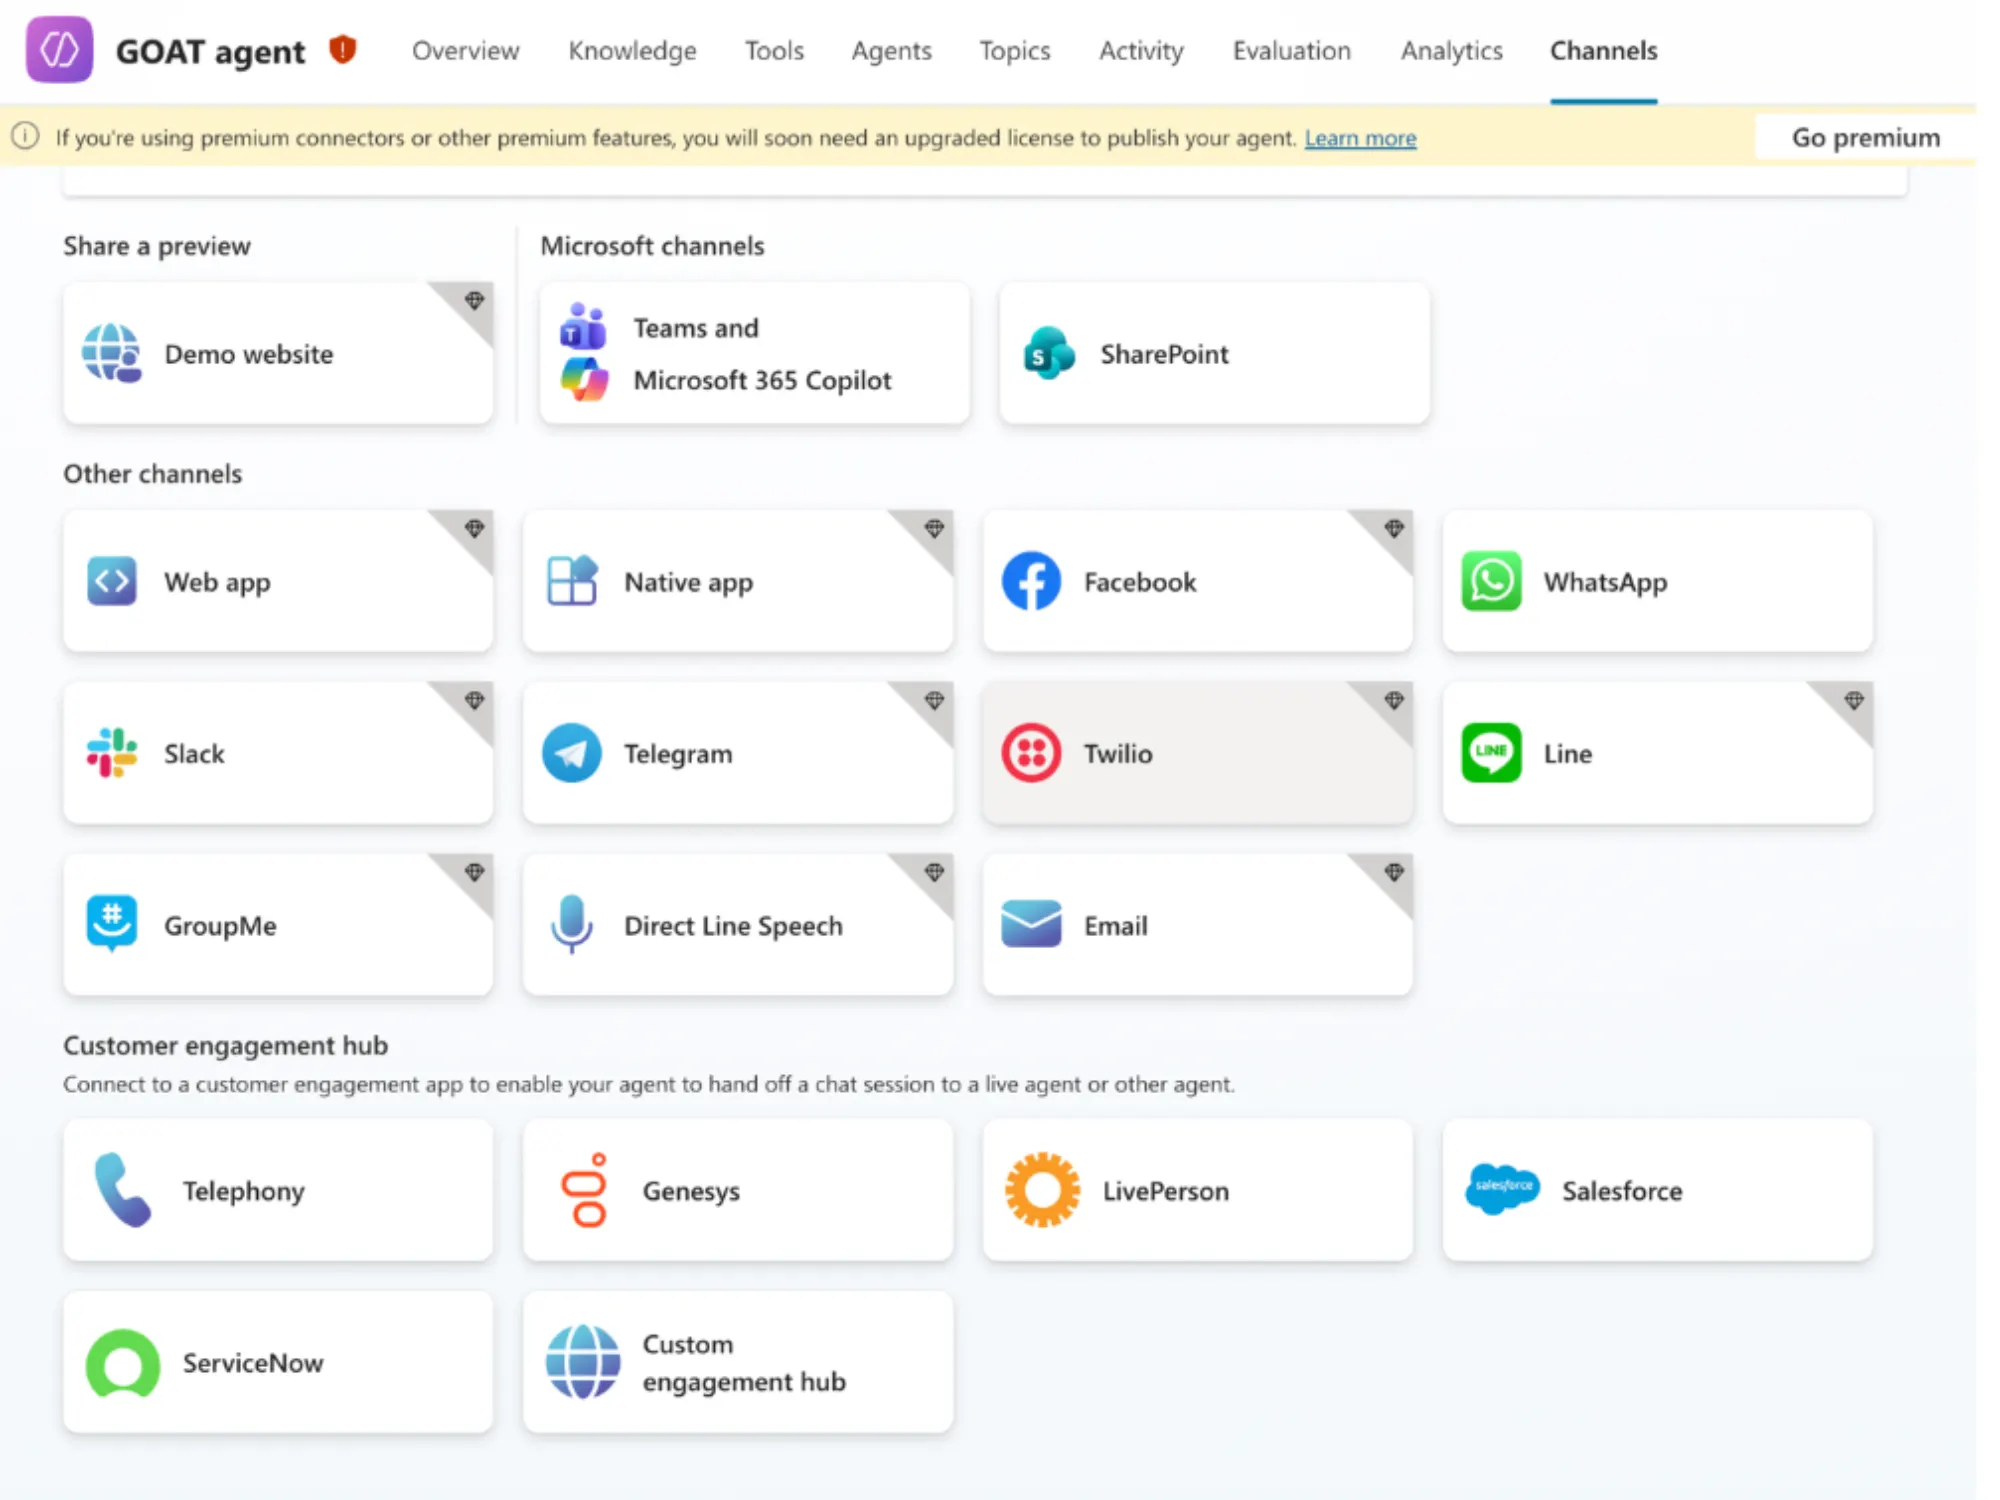Image resolution: width=2000 pixels, height=1500 pixels.
Task: Click the Telephony label
Action: pos(243,1191)
